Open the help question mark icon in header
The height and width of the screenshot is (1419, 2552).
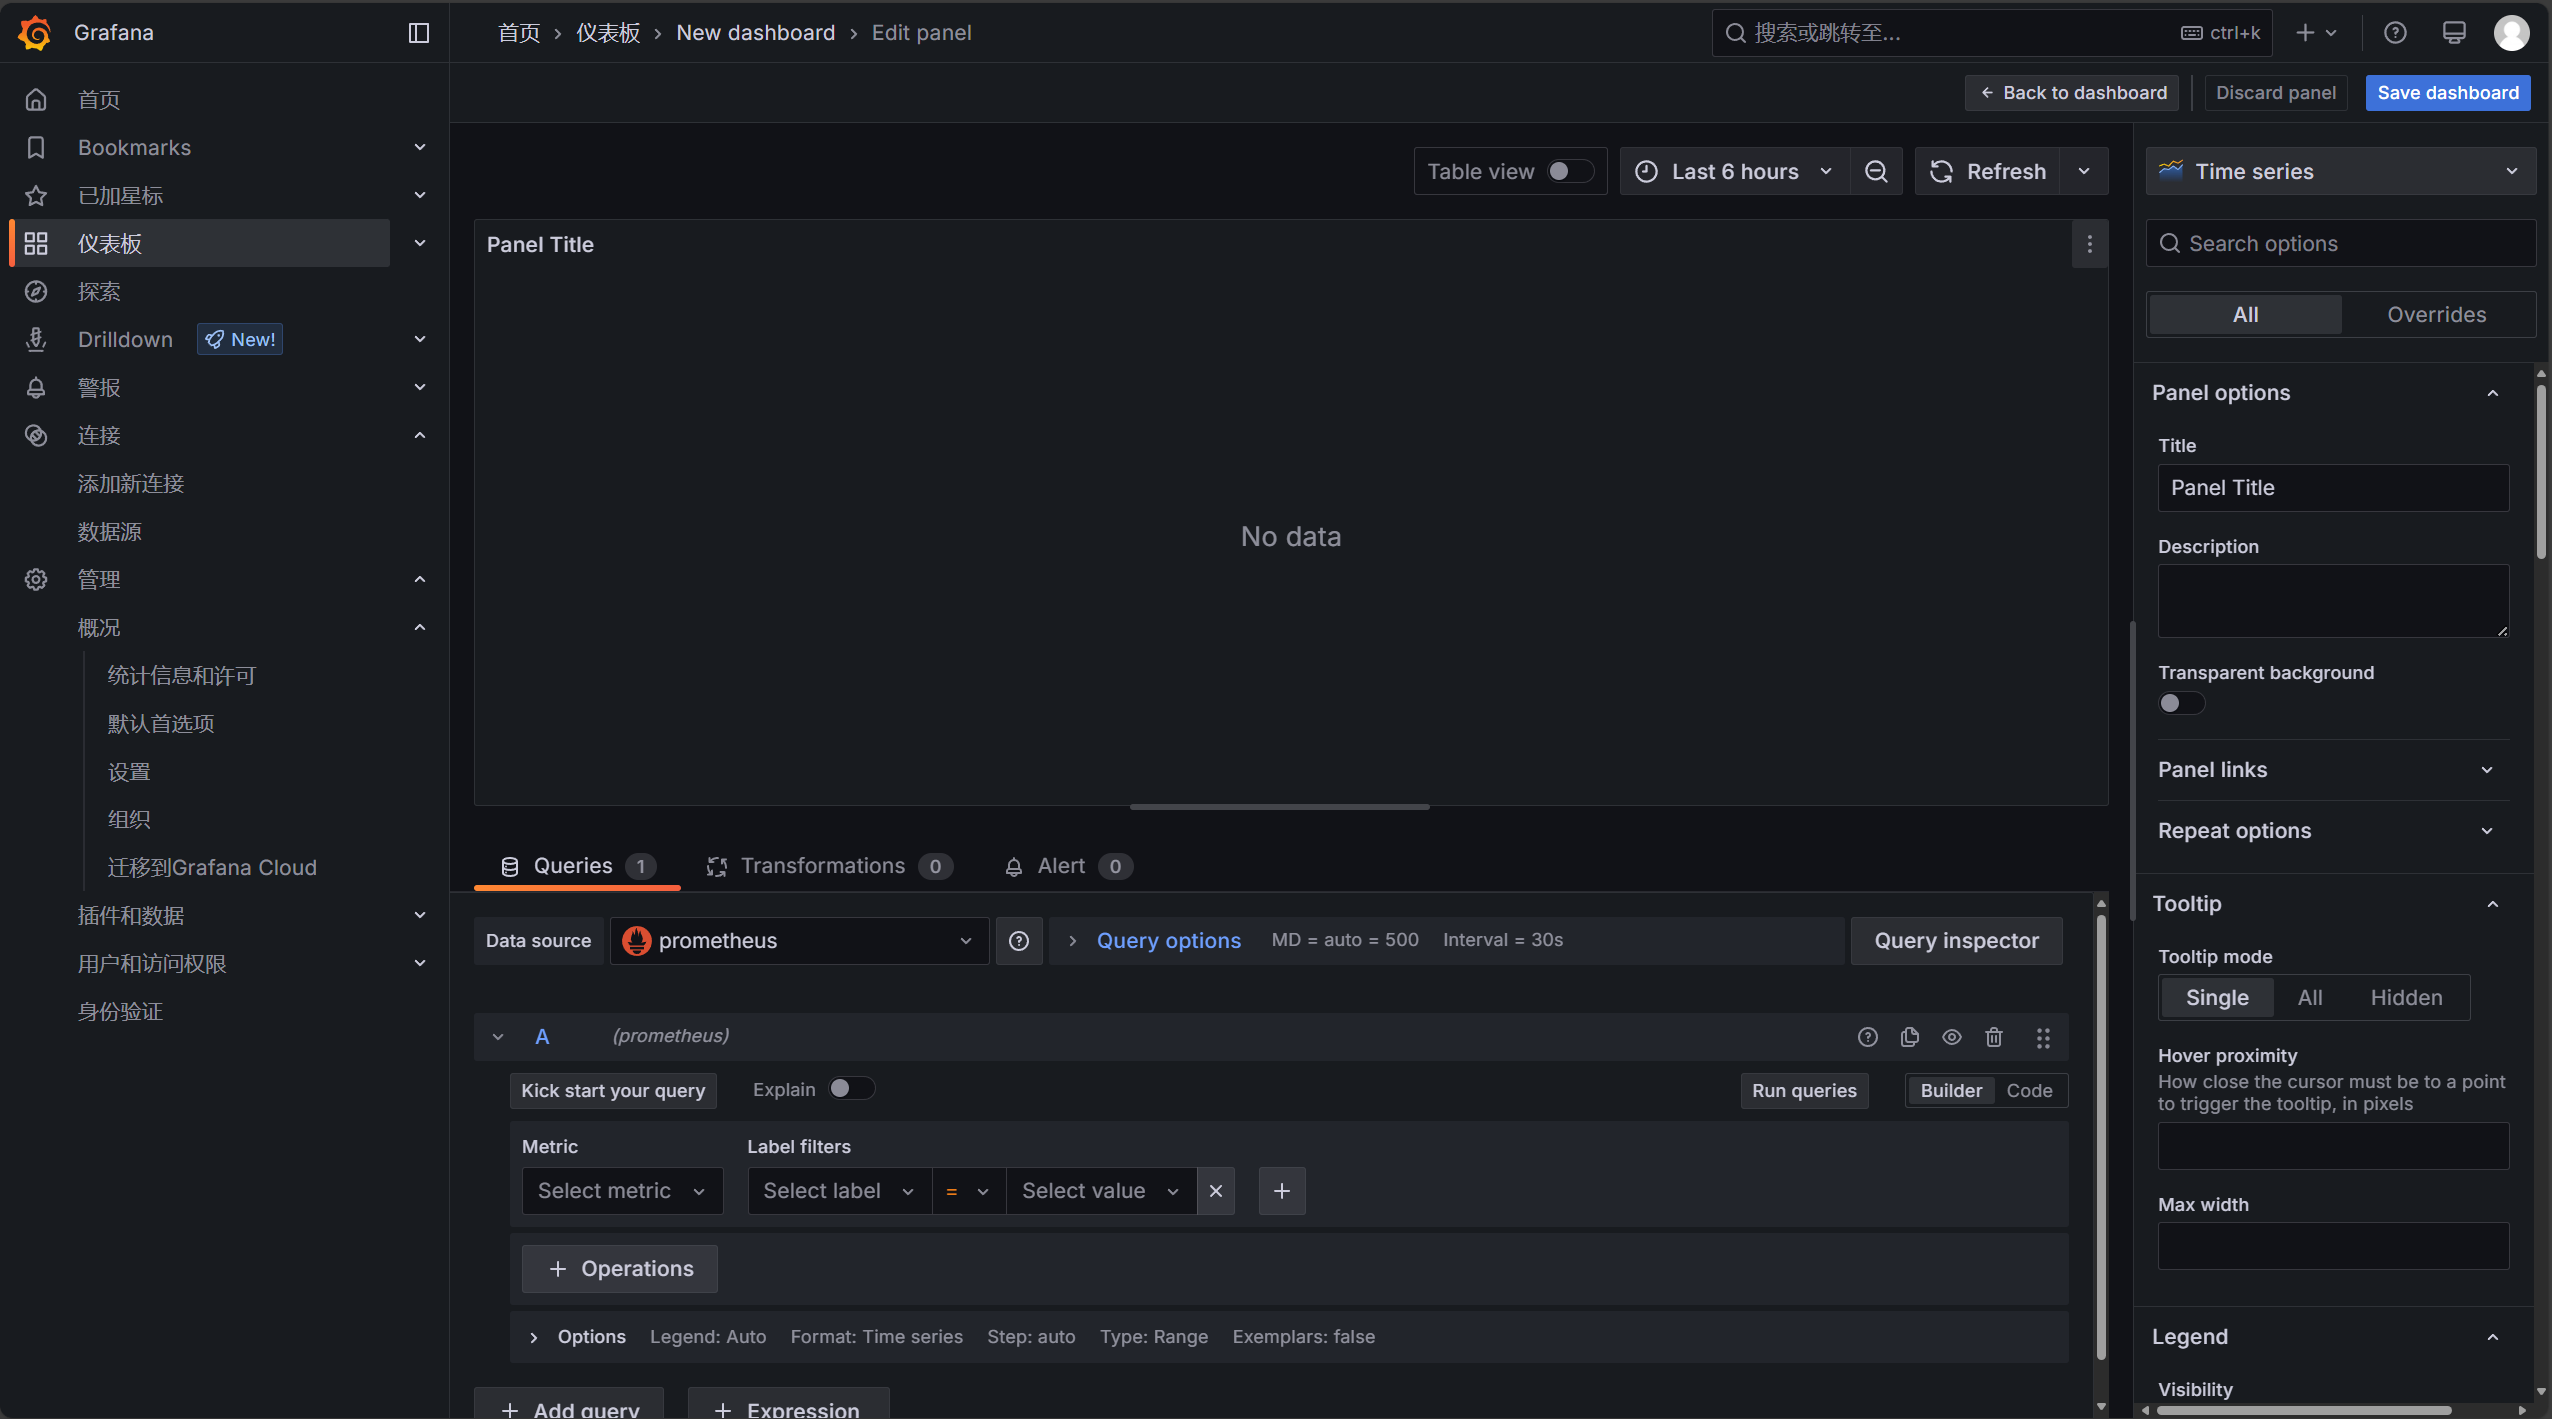click(2395, 33)
